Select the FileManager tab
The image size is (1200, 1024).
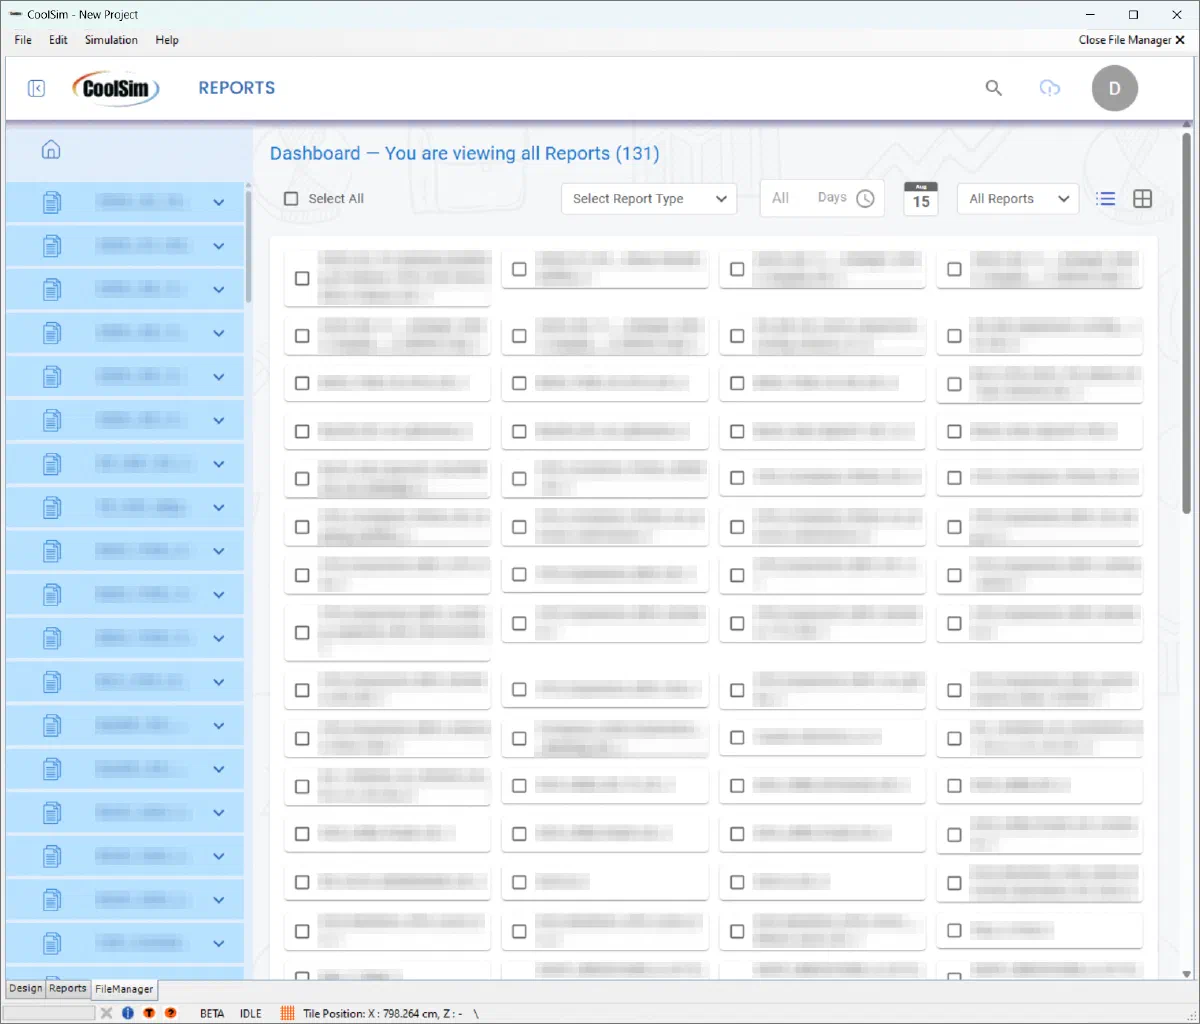[124, 989]
